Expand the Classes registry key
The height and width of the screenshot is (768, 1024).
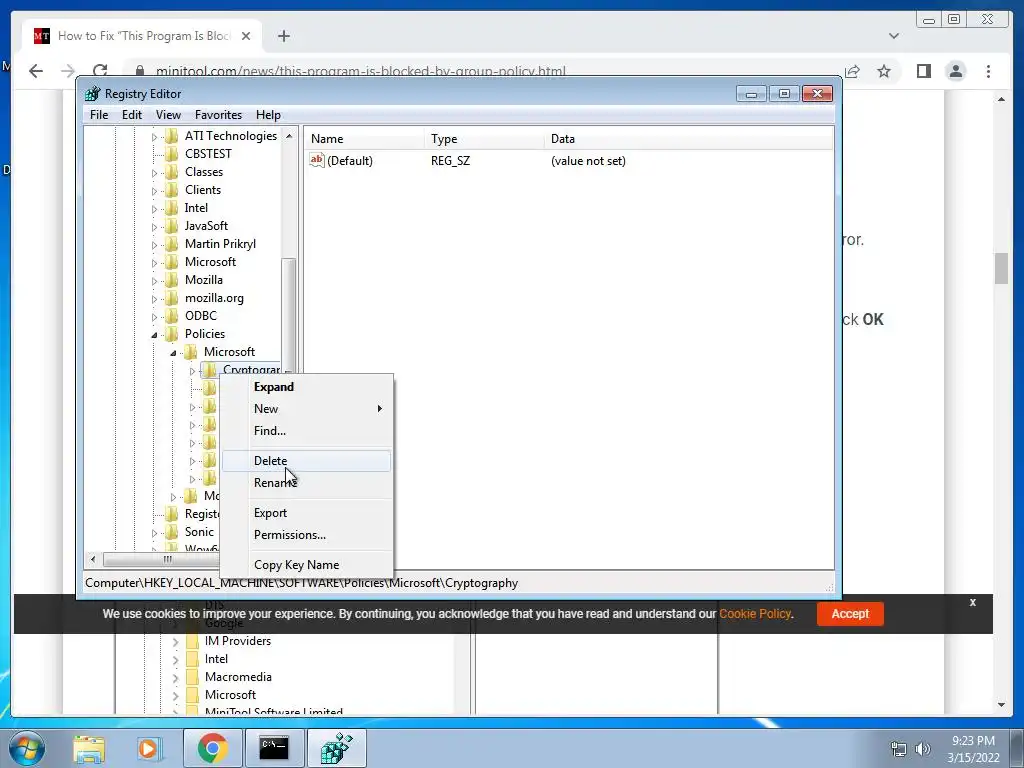point(155,173)
